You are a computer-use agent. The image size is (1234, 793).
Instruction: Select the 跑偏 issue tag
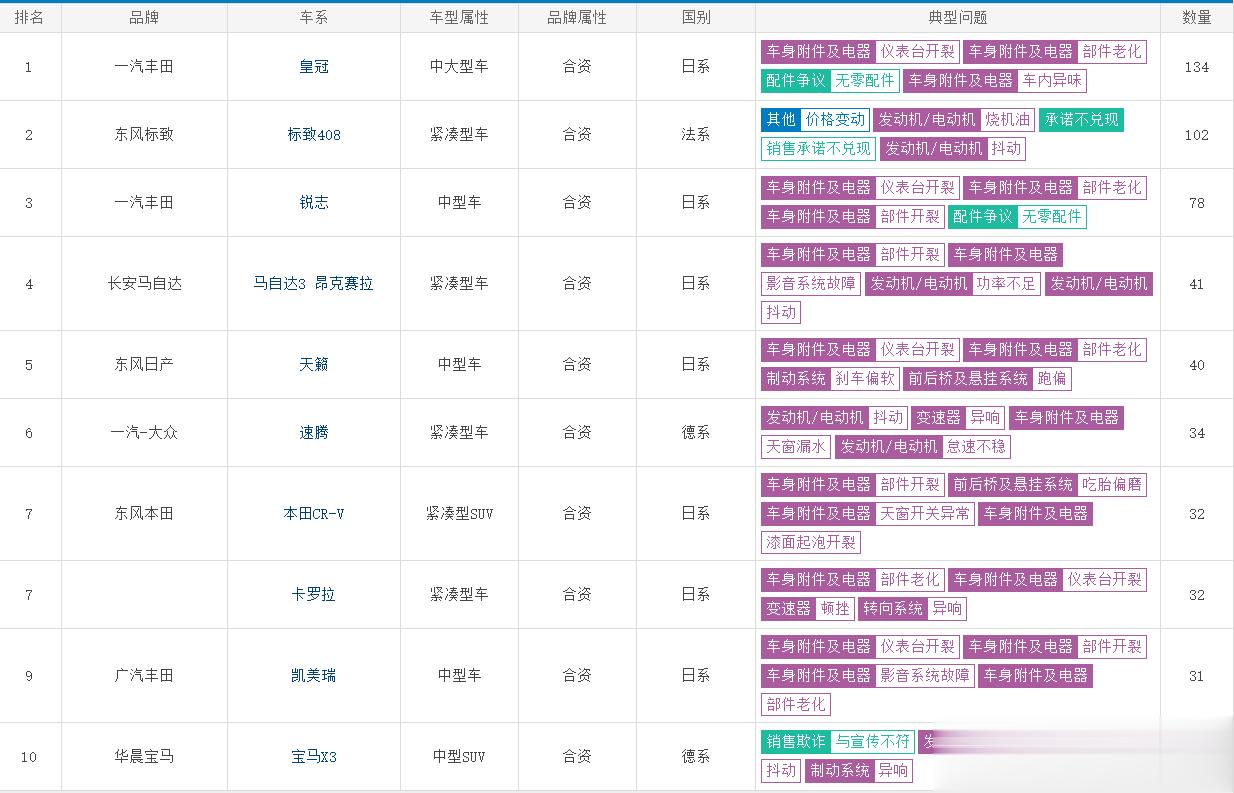coord(1052,379)
